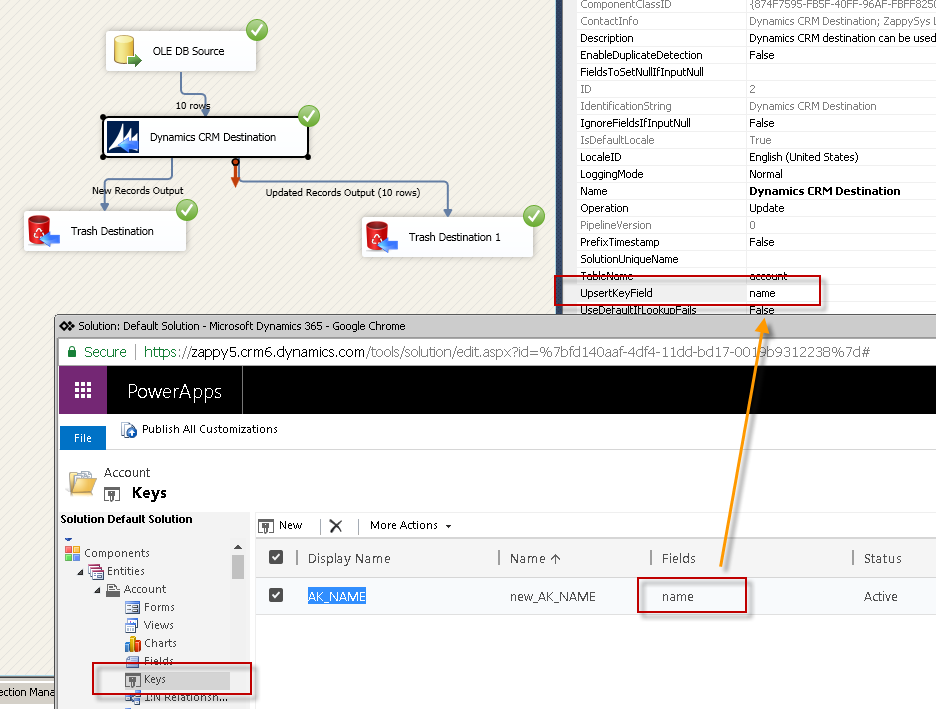Viewport: 936px width, 709px height.
Task: Click the Dynamics CRM Destination logo icon
Action: pyautogui.click(x=124, y=137)
